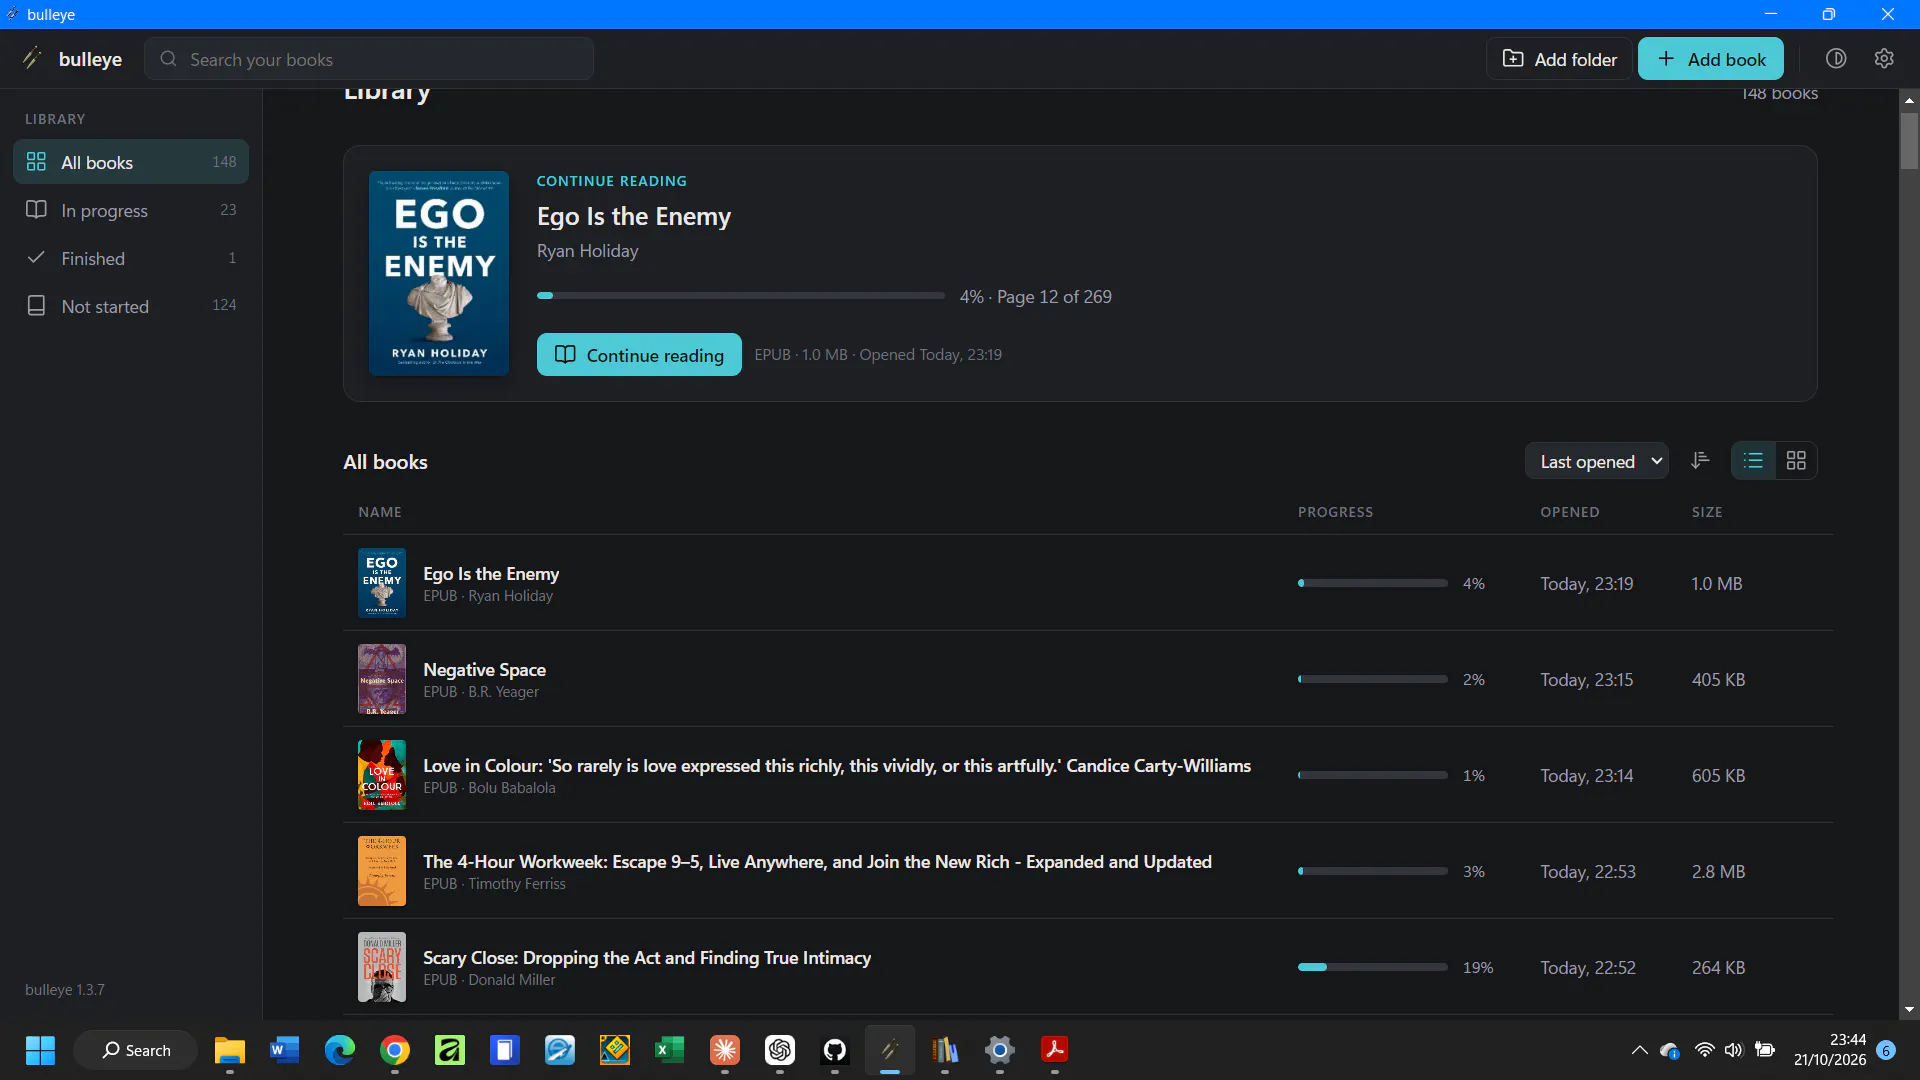Click the OPENED column header
The image size is (1920, 1080).
1570,512
